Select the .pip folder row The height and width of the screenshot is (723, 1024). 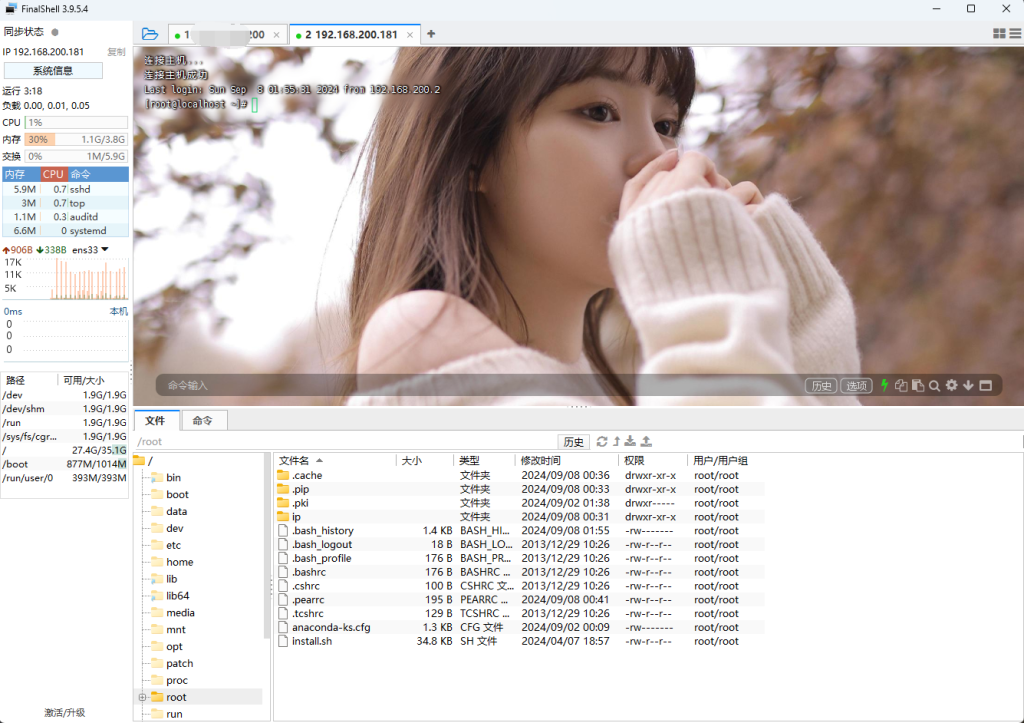tap(519, 489)
